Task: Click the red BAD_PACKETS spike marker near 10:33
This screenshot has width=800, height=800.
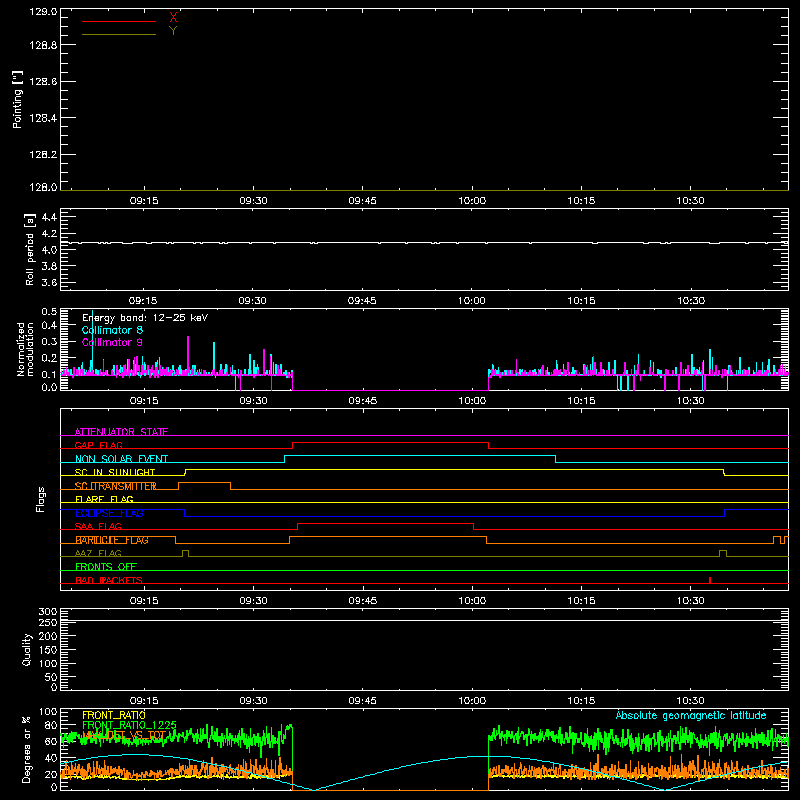Action: (x=710, y=580)
